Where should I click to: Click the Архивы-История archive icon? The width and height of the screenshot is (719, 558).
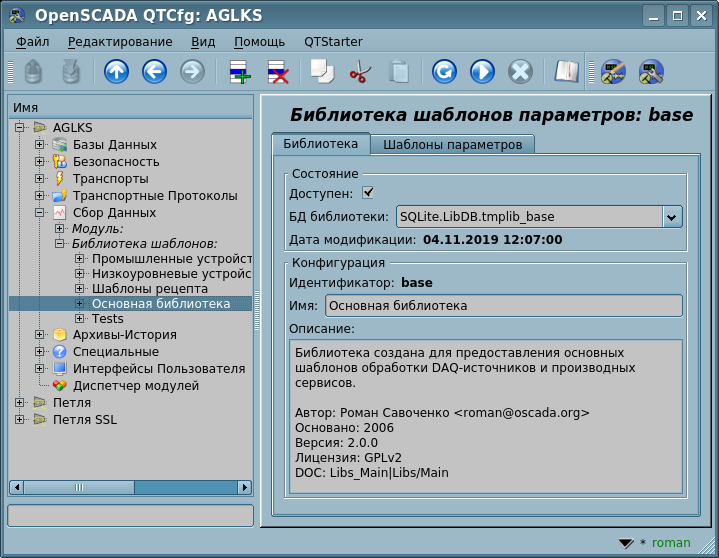point(60,335)
